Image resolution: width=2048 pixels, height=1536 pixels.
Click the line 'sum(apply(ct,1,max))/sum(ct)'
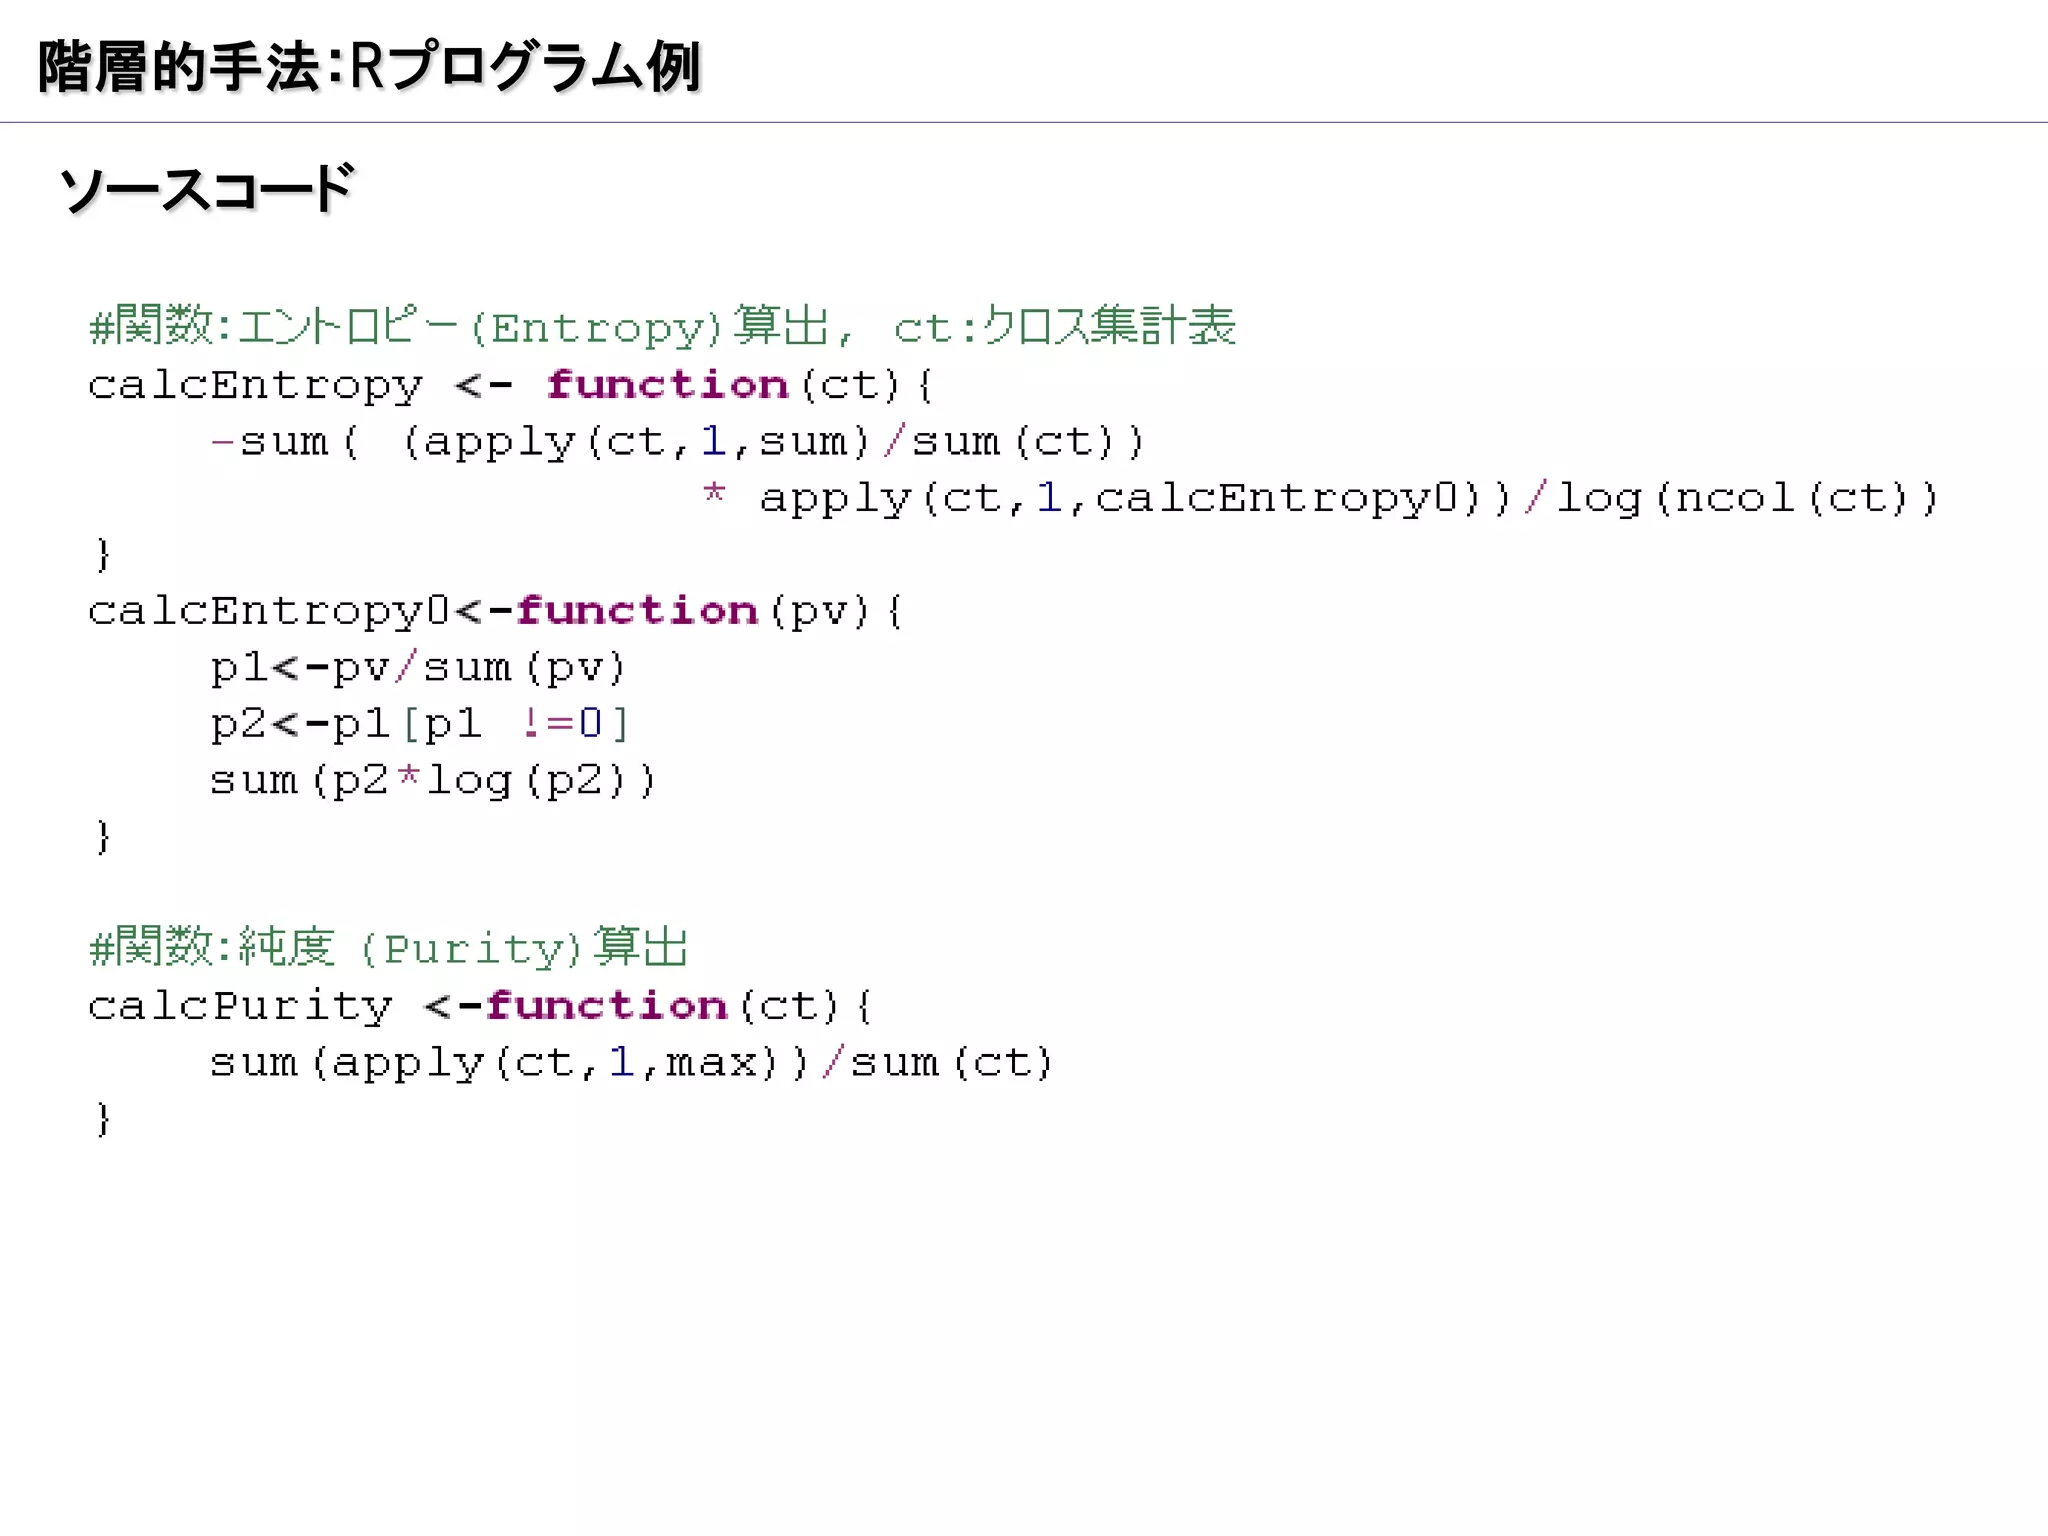pyautogui.click(x=632, y=1062)
